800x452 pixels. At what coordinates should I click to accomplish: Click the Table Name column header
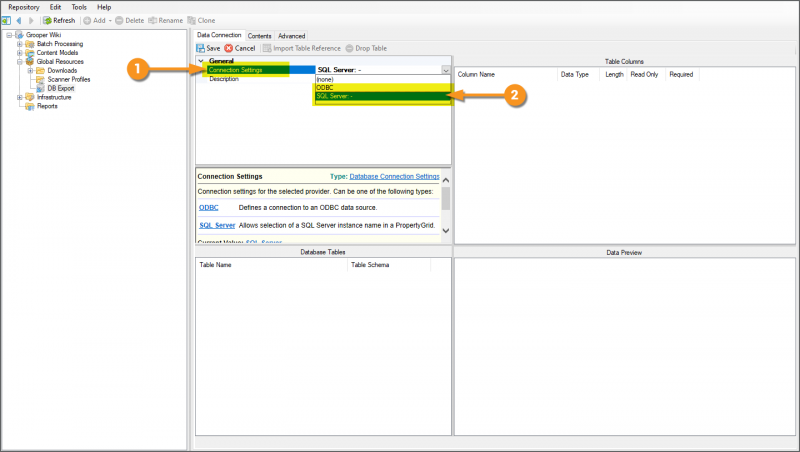[215, 265]
